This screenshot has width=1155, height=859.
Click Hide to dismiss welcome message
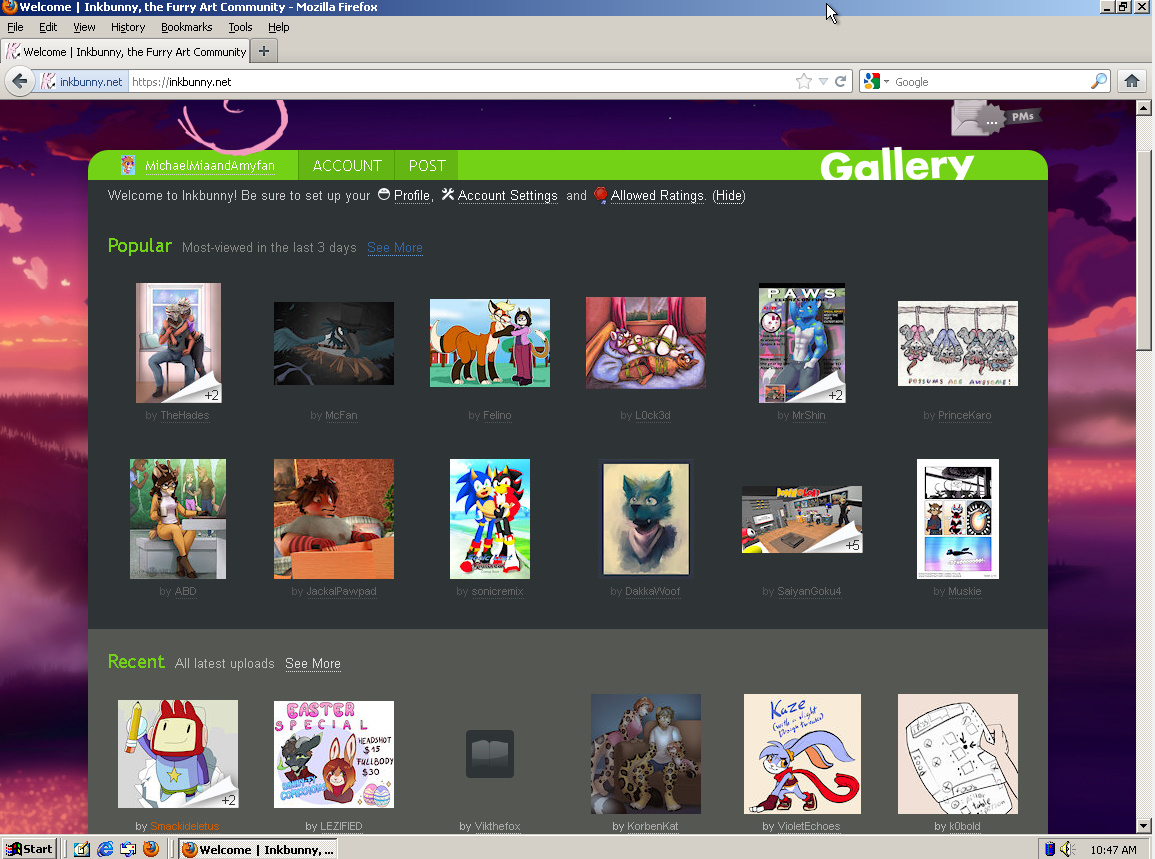(729, 195)
